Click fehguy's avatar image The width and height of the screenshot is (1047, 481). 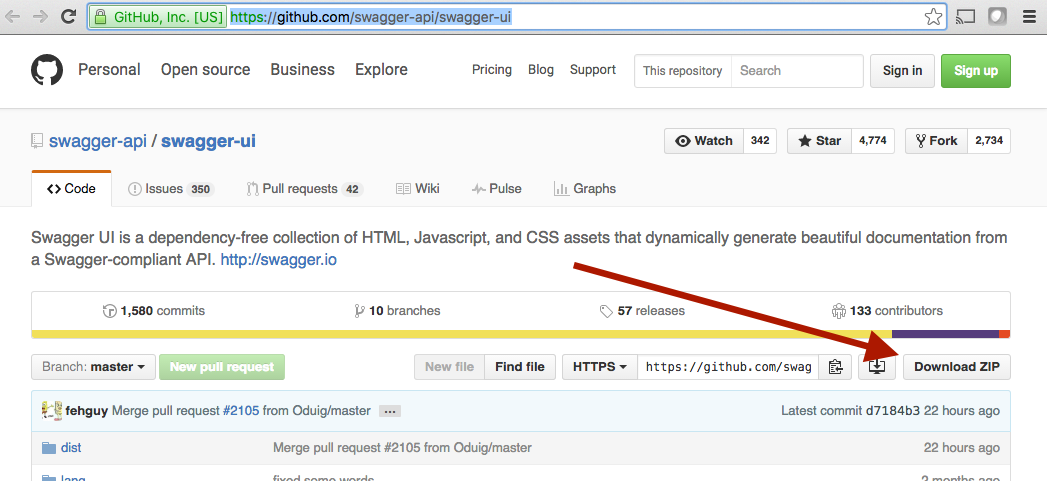(x=51, y=410)
